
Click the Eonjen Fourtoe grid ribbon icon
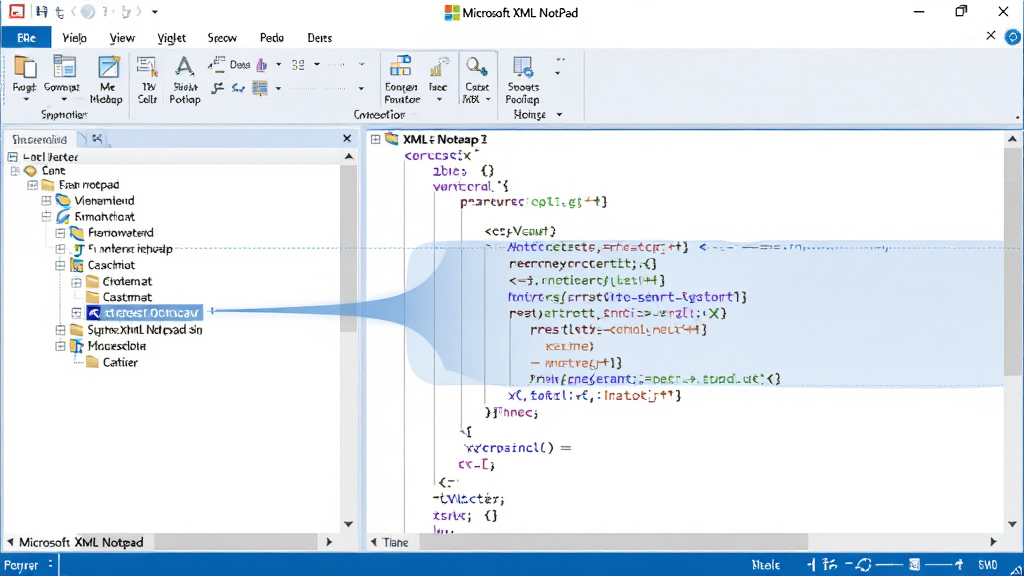click(x=400, y=67)
